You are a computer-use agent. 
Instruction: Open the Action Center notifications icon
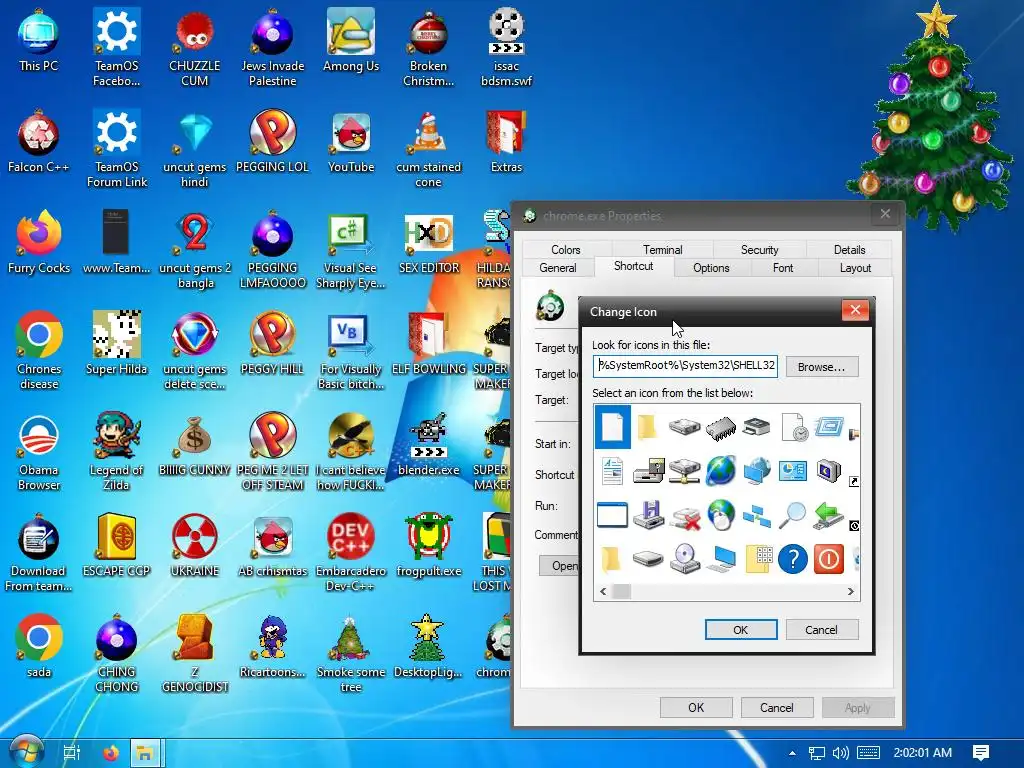pyautogui.click(x=980, y=753)
